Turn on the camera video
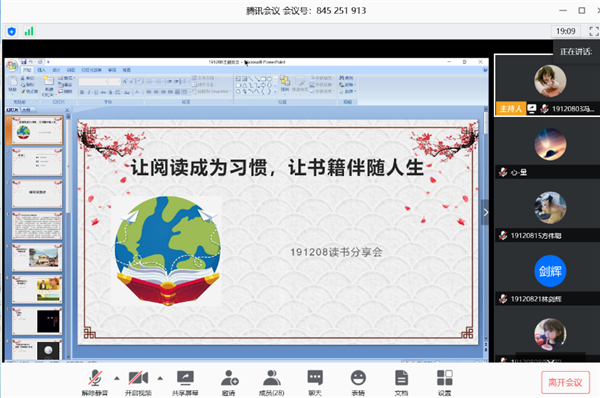This screenshot has height=398, width=600. 138,382
